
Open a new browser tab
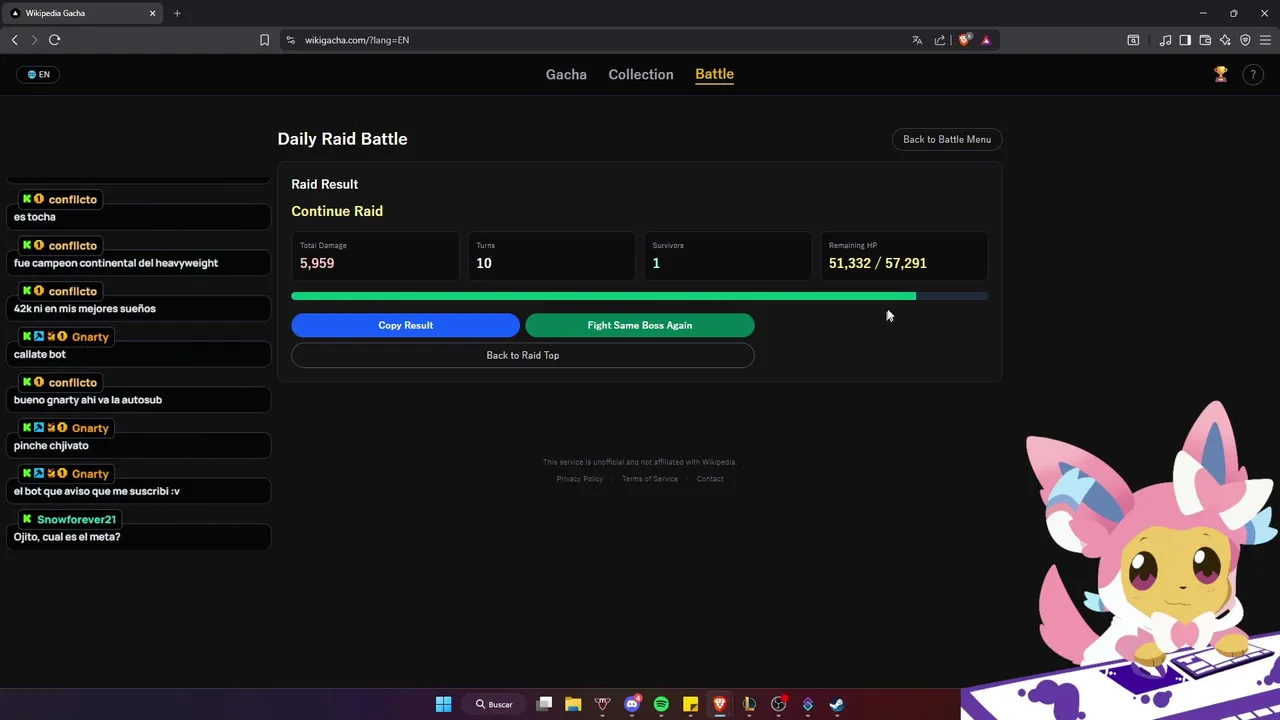177,13
